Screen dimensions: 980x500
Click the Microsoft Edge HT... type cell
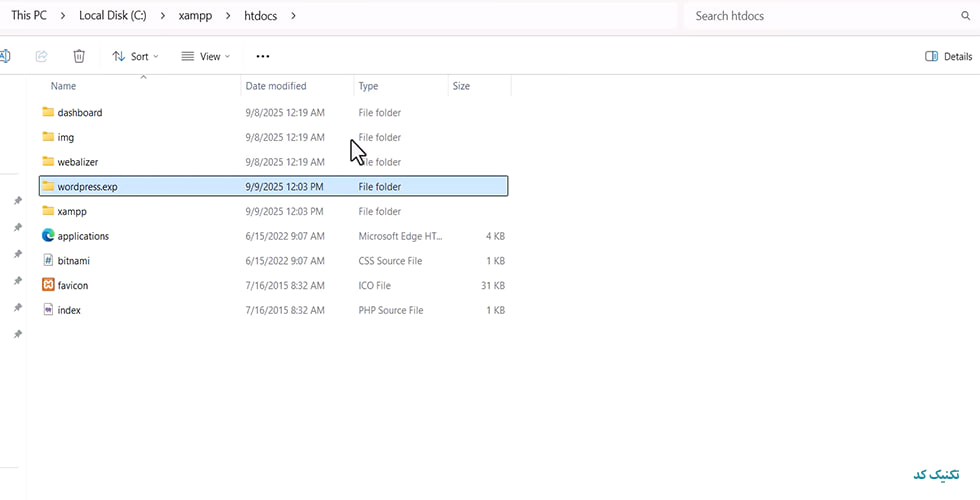tap(400, 236)
